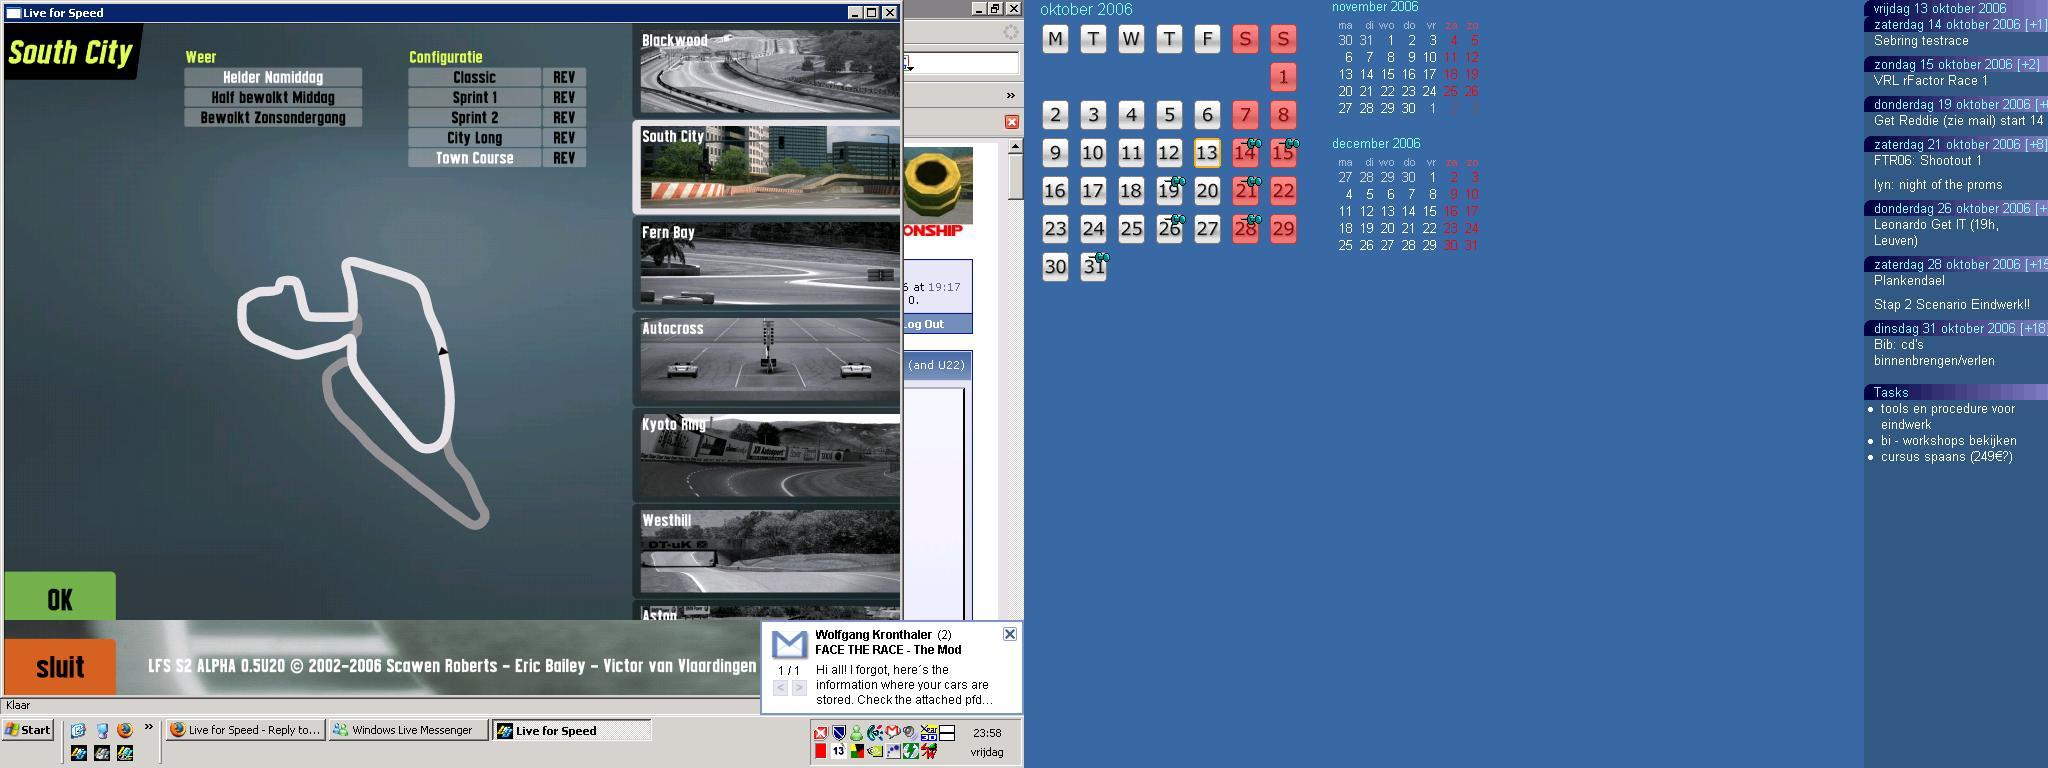Click the pin icon on October 15

tap(1292, 144)
